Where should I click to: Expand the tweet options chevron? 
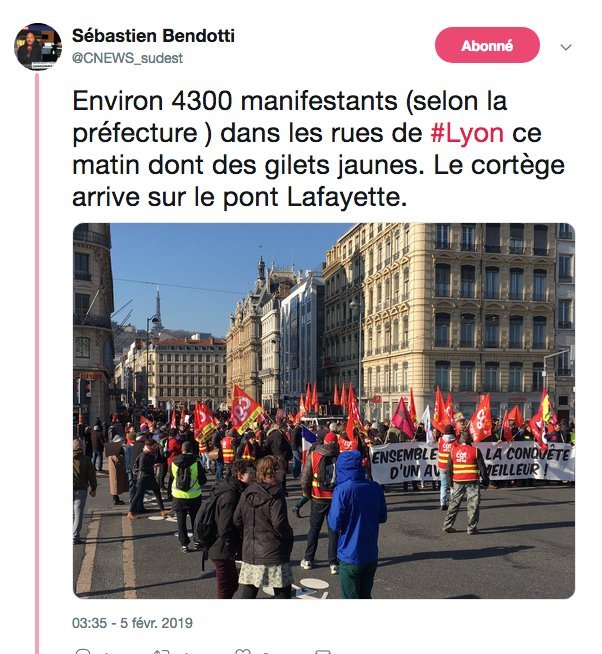click(x=566, y=47)
